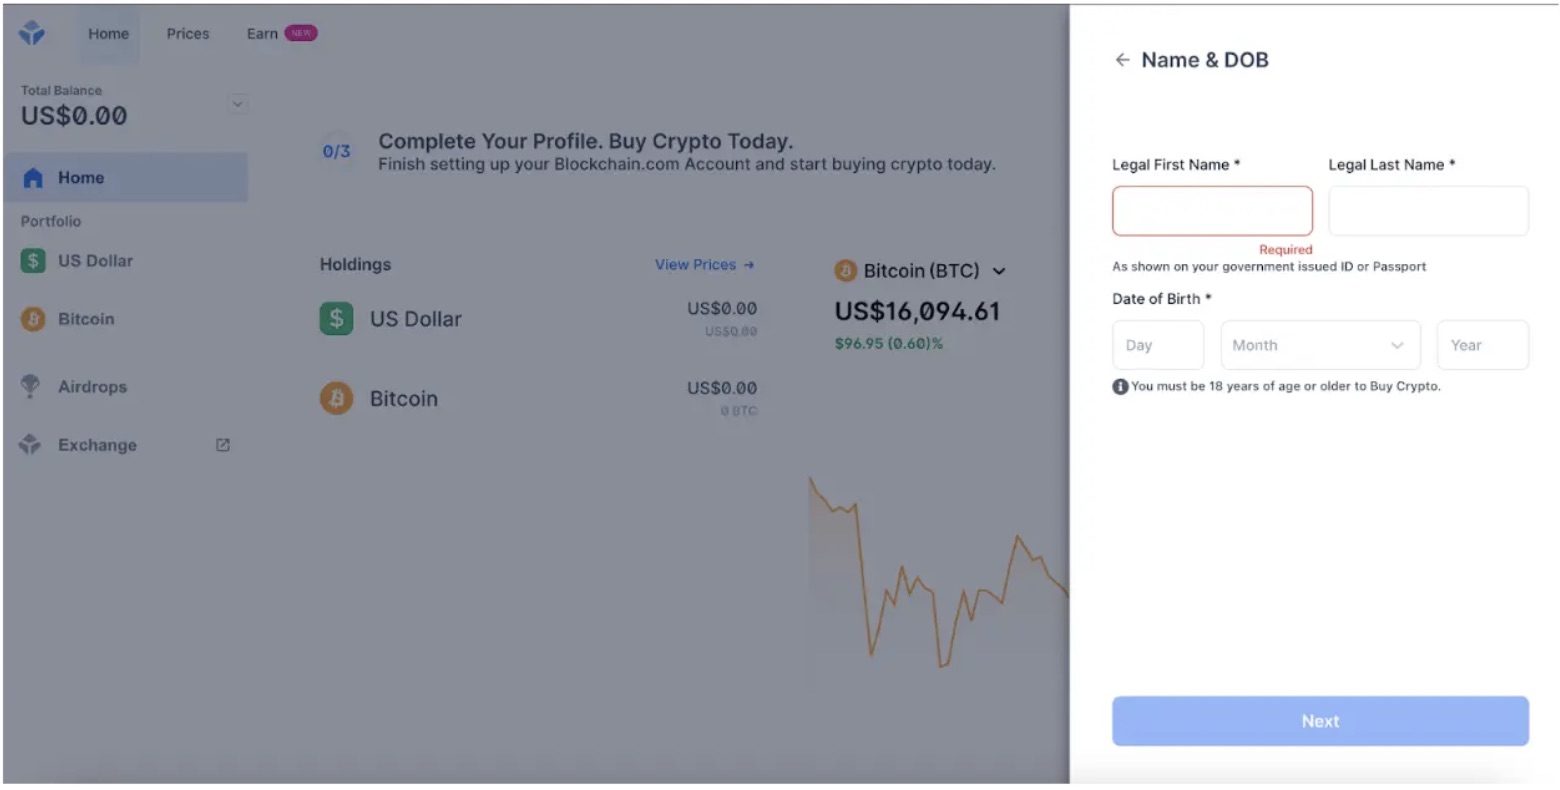Click the Blockchain.com logo

[x=31, y=31]
